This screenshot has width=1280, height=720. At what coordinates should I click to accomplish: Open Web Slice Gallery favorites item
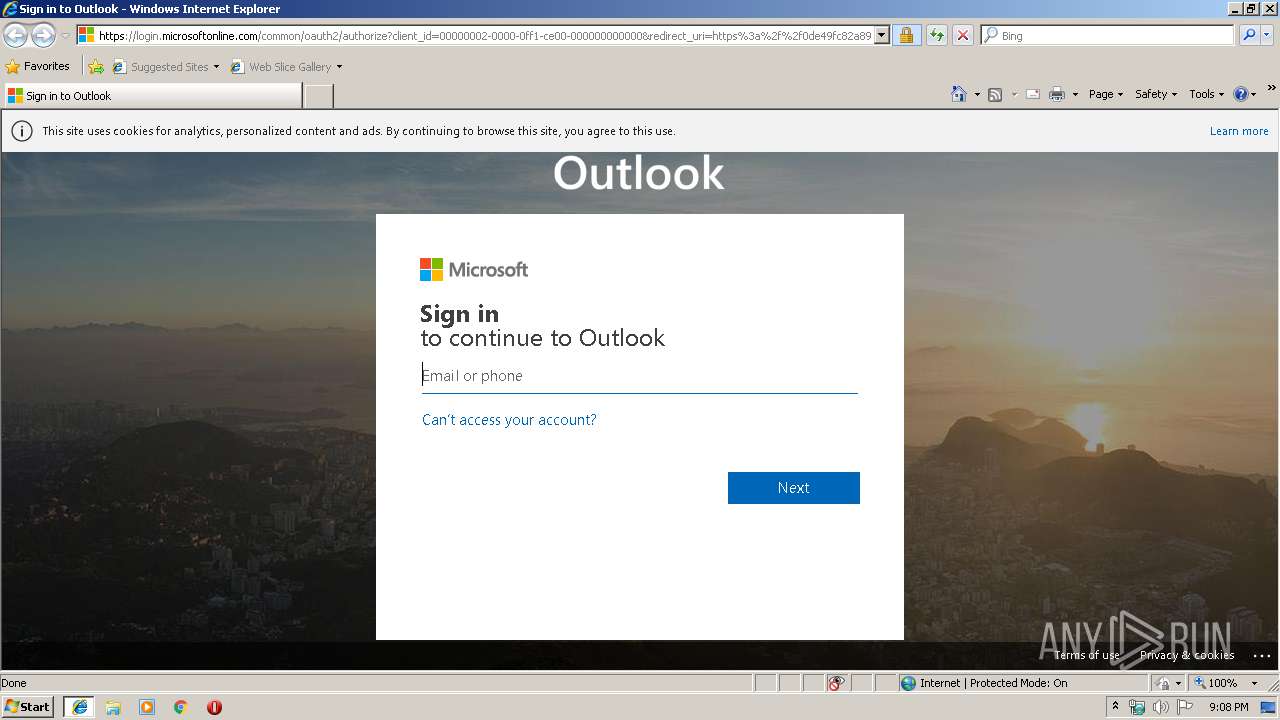[x=286, y=67]
